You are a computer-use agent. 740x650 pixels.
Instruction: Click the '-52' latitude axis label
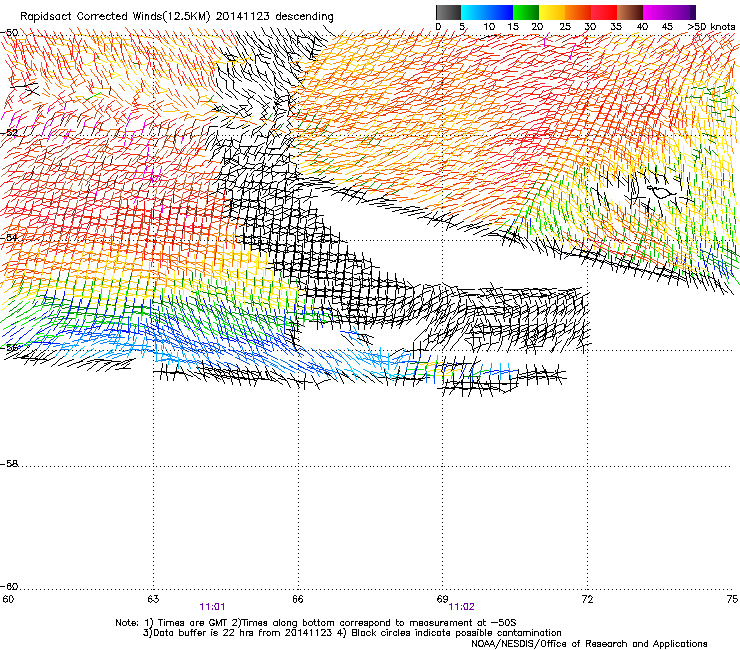[9, 132]
